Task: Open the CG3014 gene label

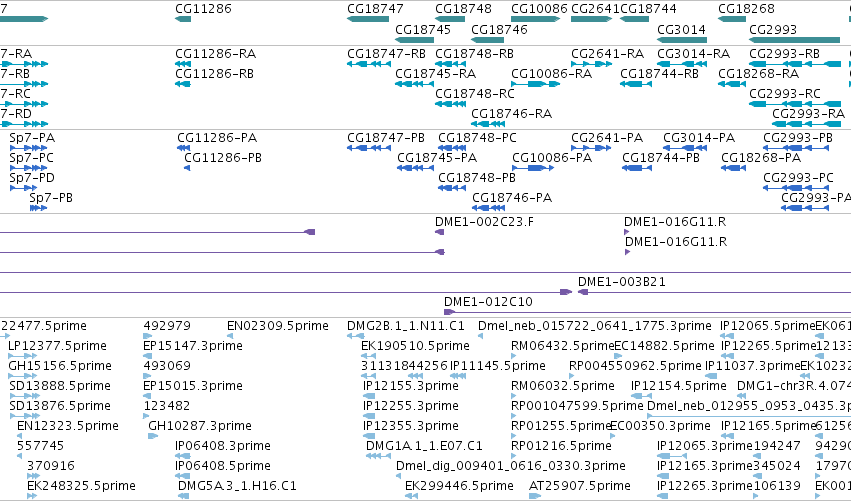Action: 681,29
